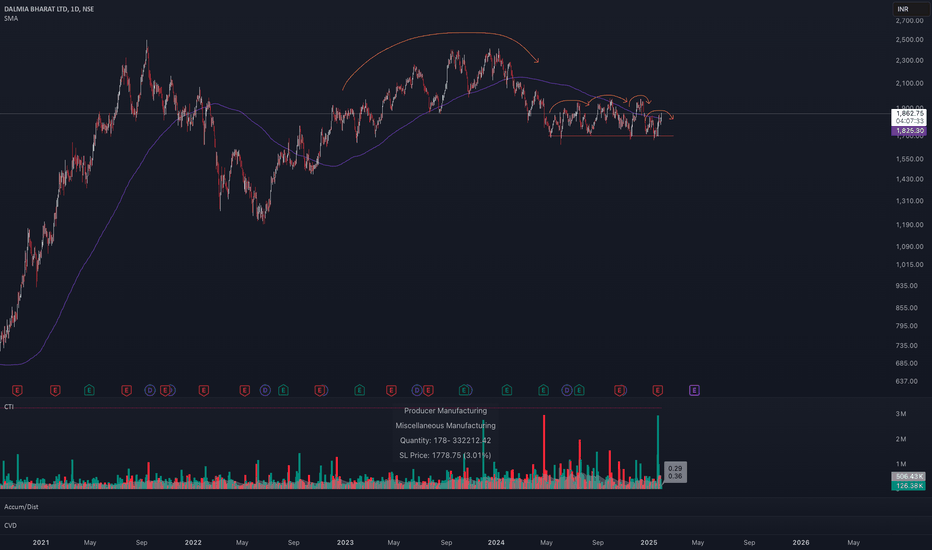
Task: Expand the CVD indicator pane
Action: [x=10, y=526]
